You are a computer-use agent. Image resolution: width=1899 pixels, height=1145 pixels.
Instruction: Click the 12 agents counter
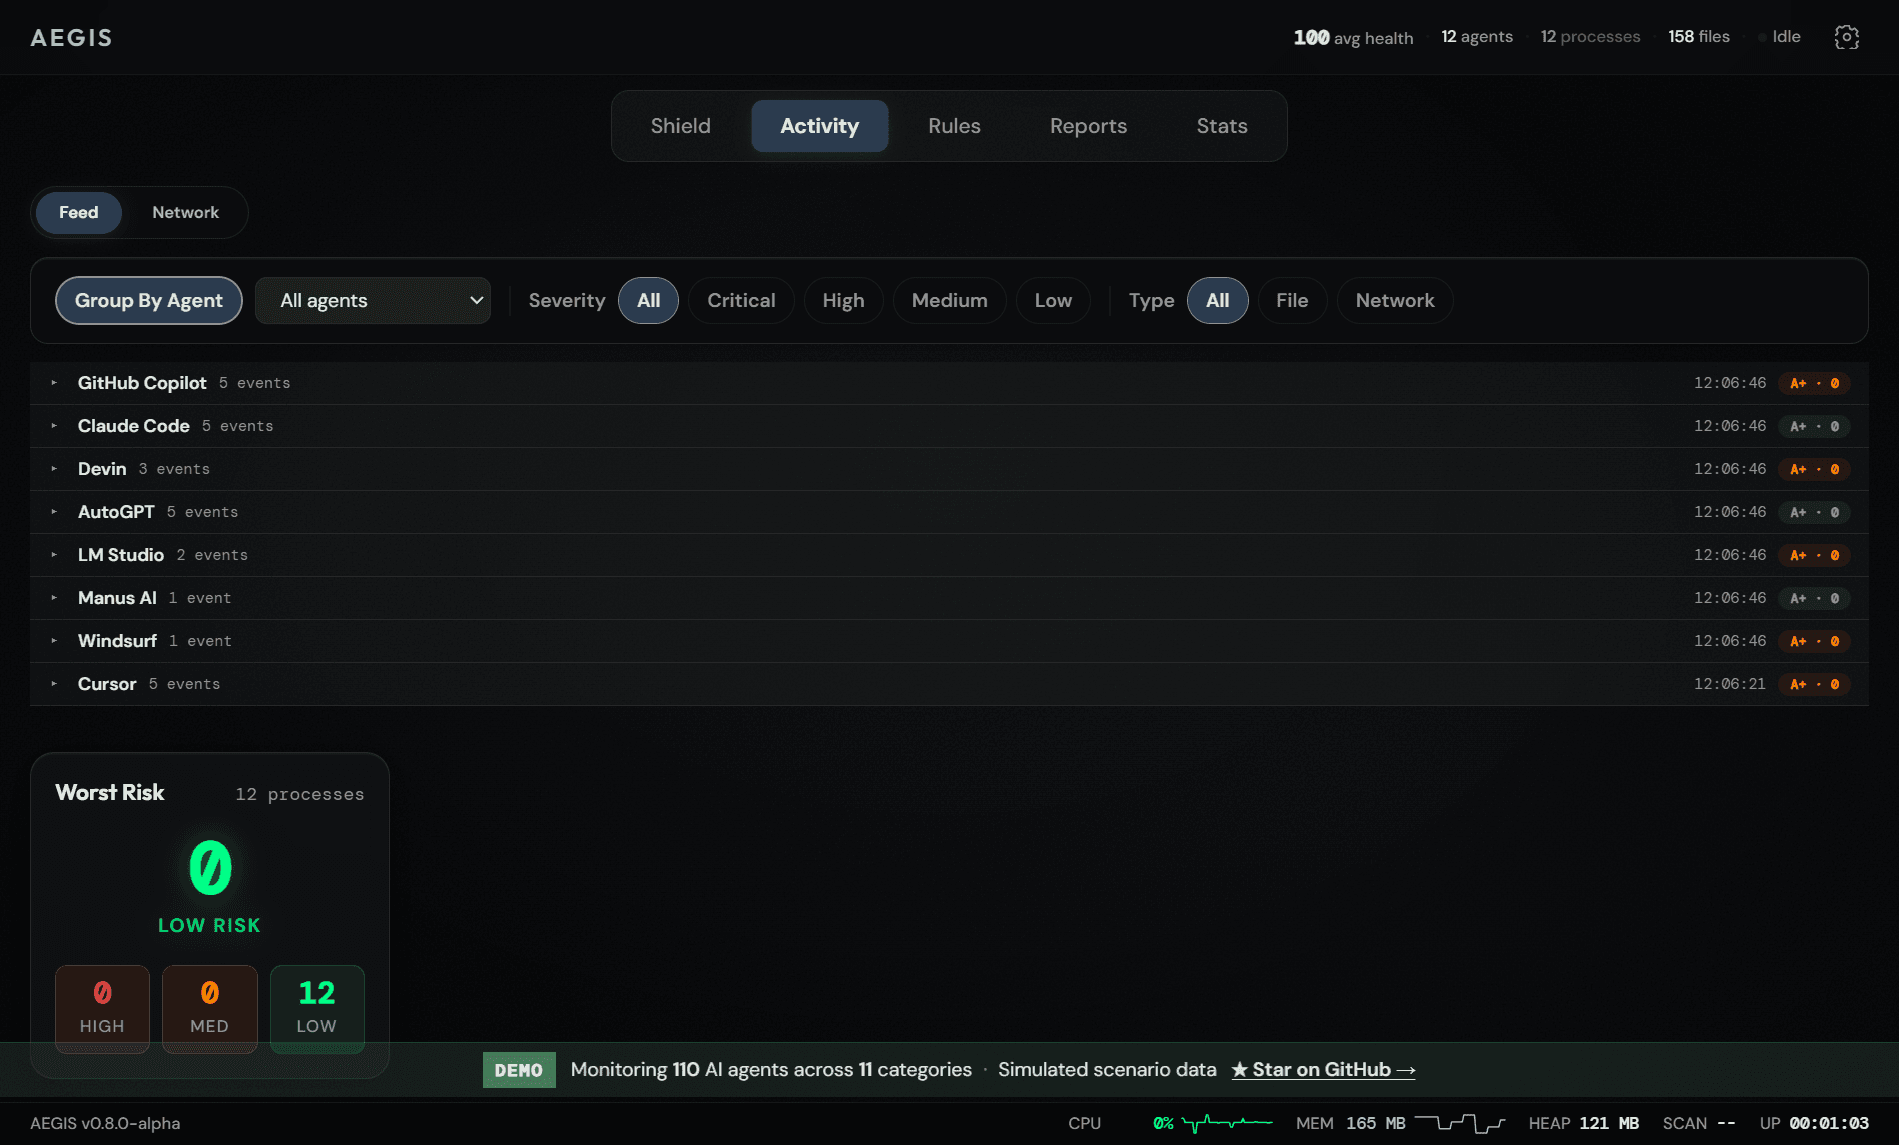click(1477, 37)
